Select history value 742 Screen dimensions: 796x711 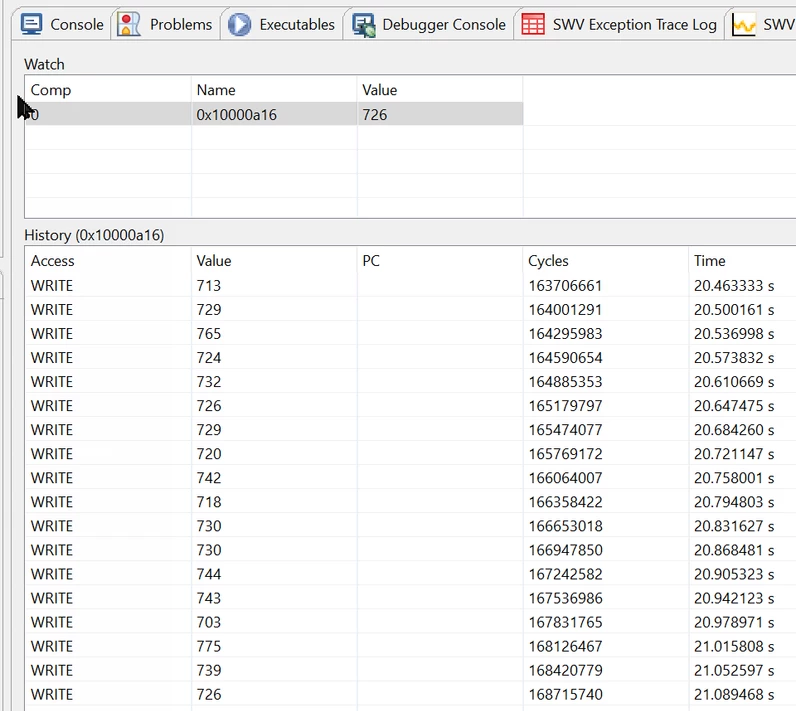[209, 478]
